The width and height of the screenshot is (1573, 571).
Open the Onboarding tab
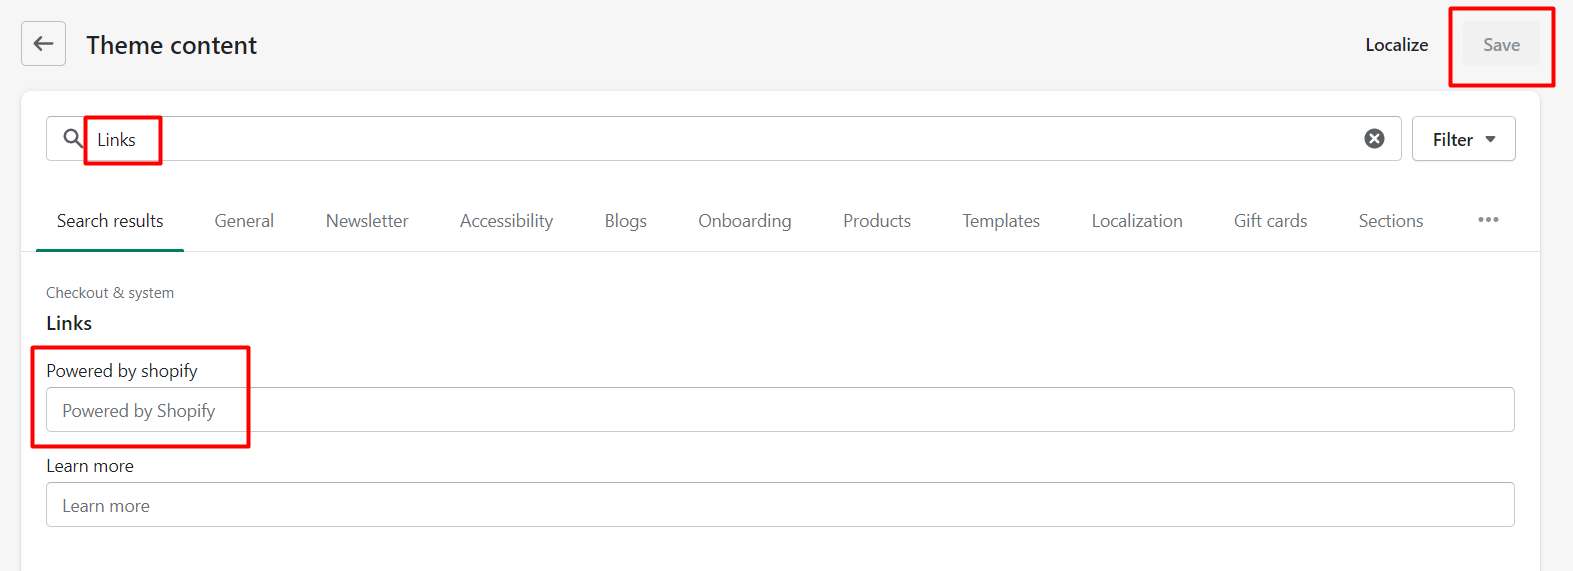744,221
